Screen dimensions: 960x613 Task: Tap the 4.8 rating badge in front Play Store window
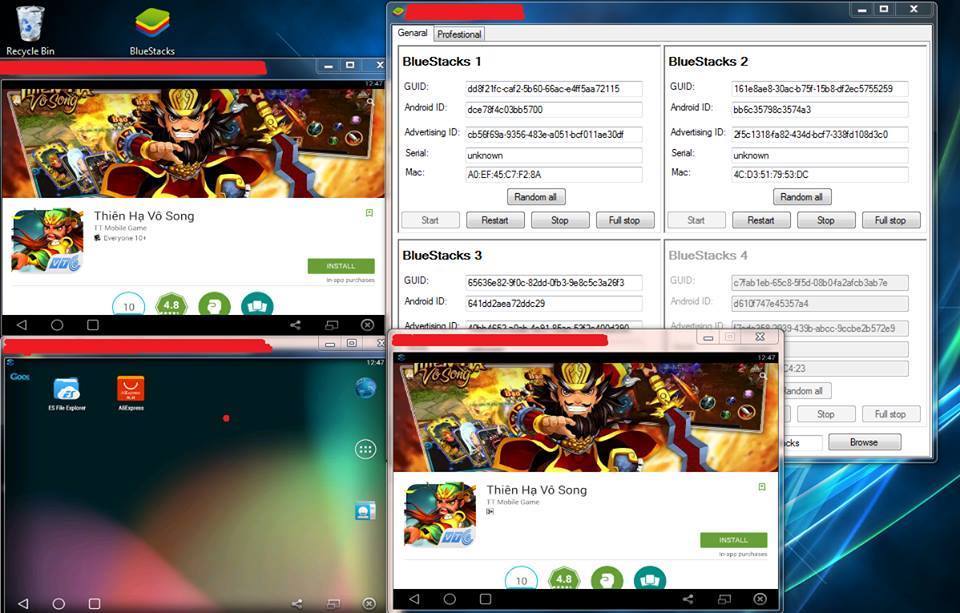point(563,579)
